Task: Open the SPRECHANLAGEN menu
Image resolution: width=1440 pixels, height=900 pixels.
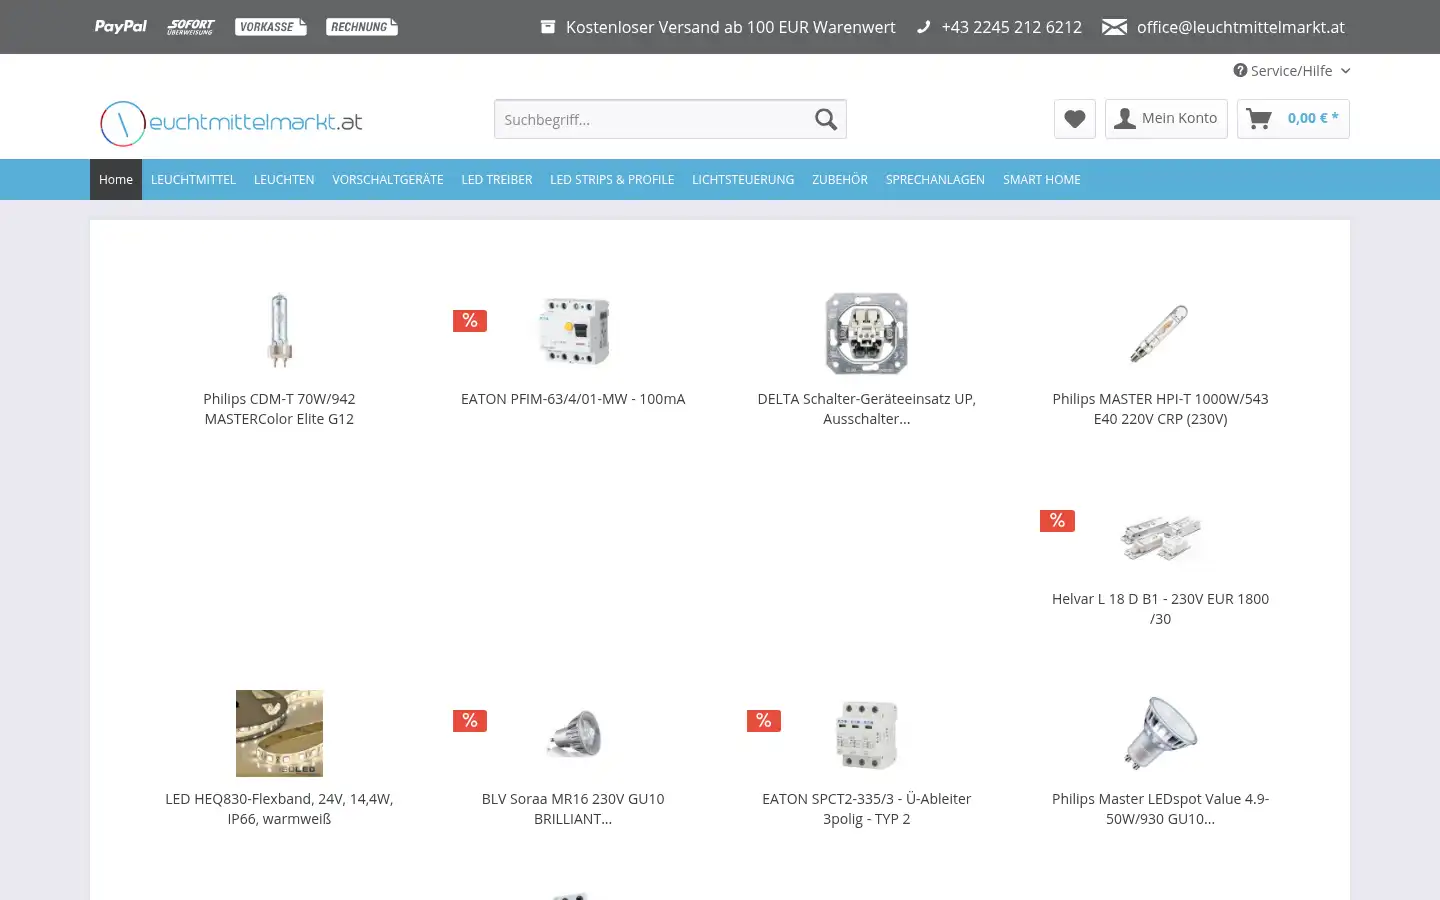Action: tap(935, 180)
